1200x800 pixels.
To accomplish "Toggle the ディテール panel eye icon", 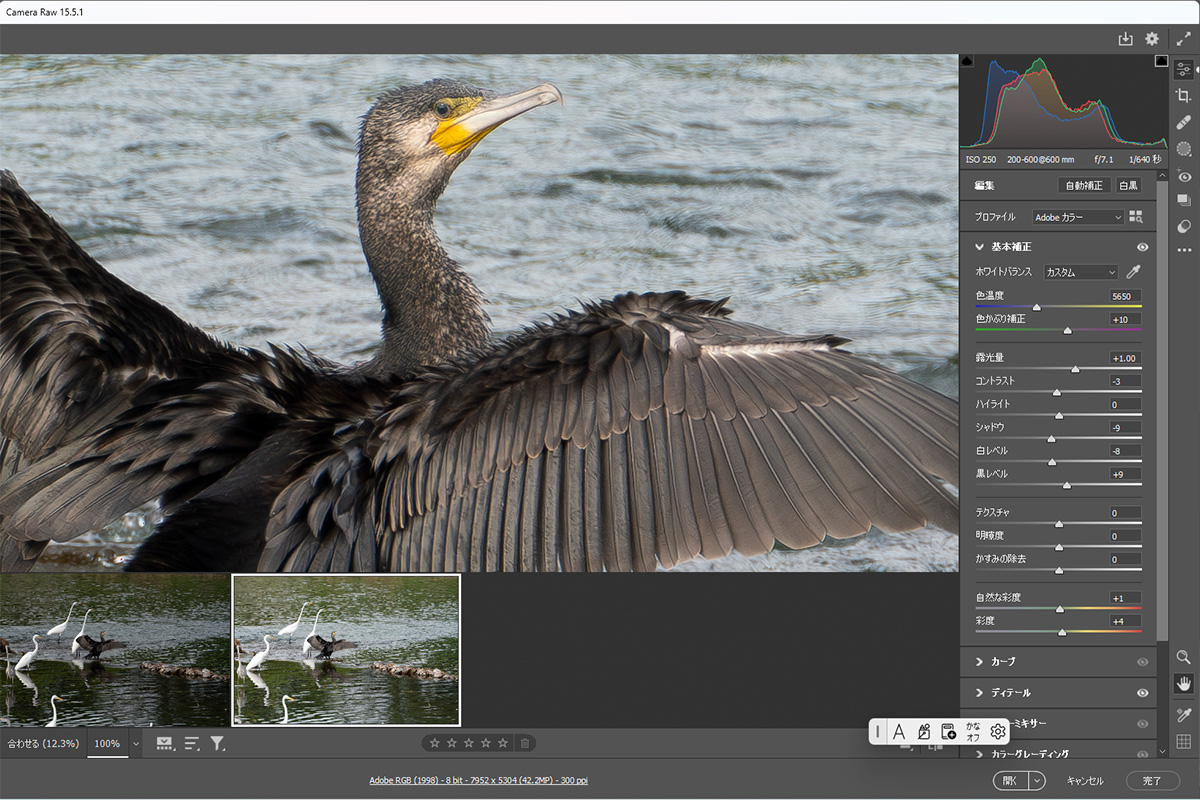I will tap(1142, 693).
